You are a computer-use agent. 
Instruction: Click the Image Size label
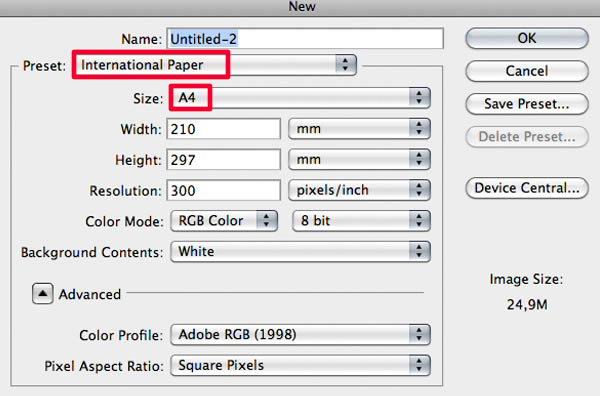click(526, 279)
